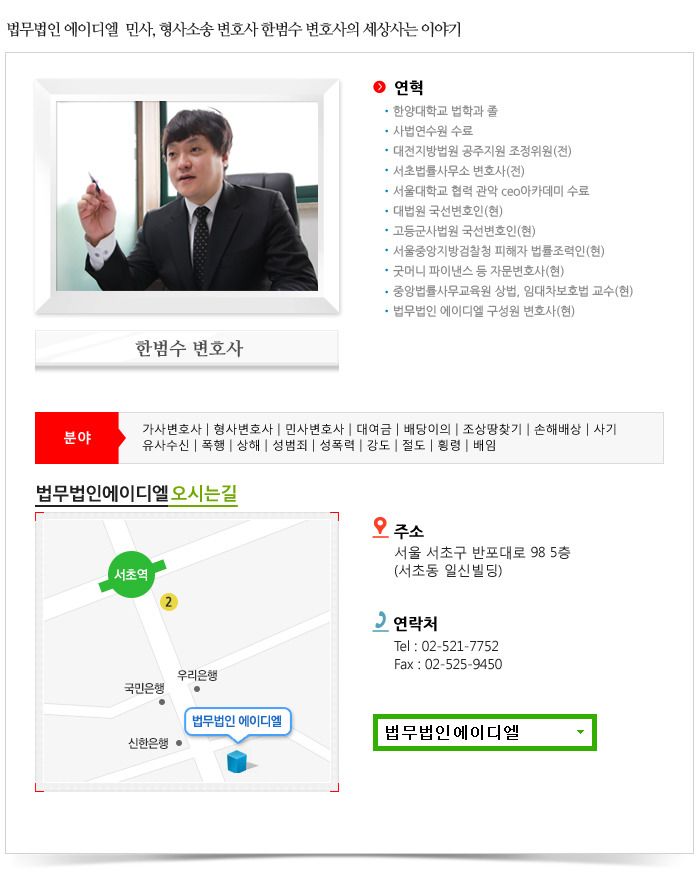Open the 법무법인에이디엘 dropdown list

(x=484, y=732)
